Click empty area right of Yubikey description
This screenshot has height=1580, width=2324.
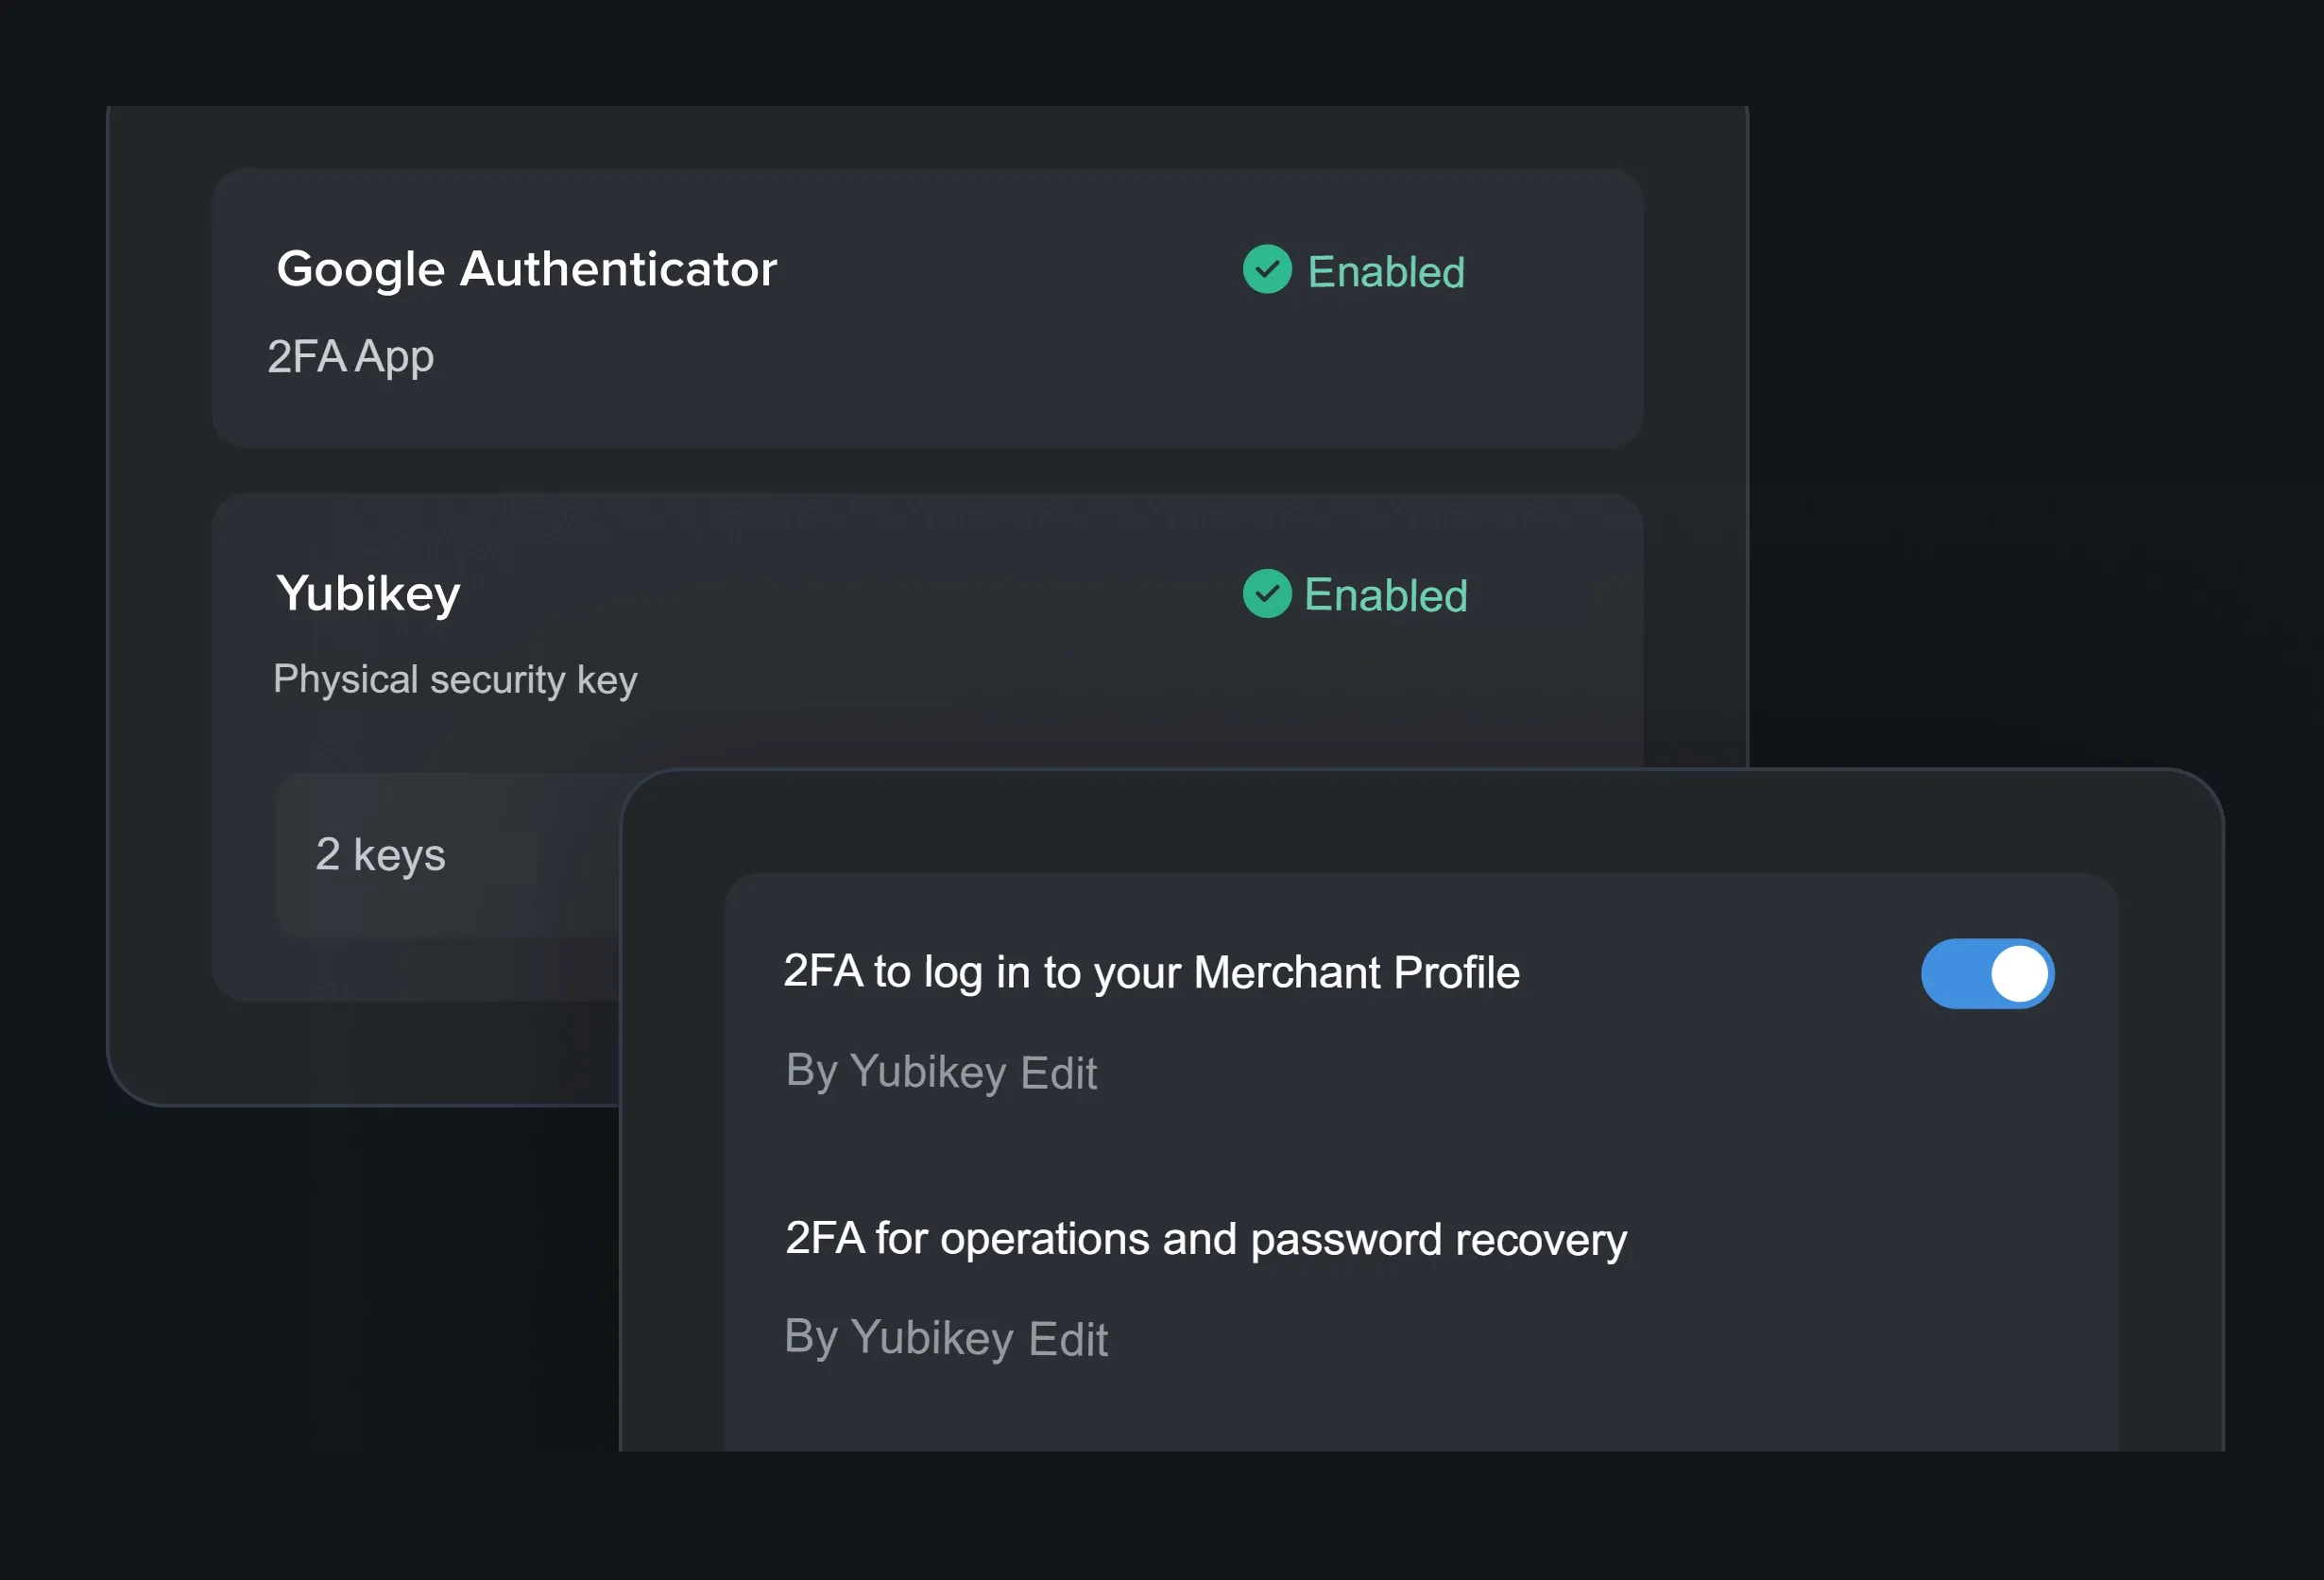click(1100, 690)
